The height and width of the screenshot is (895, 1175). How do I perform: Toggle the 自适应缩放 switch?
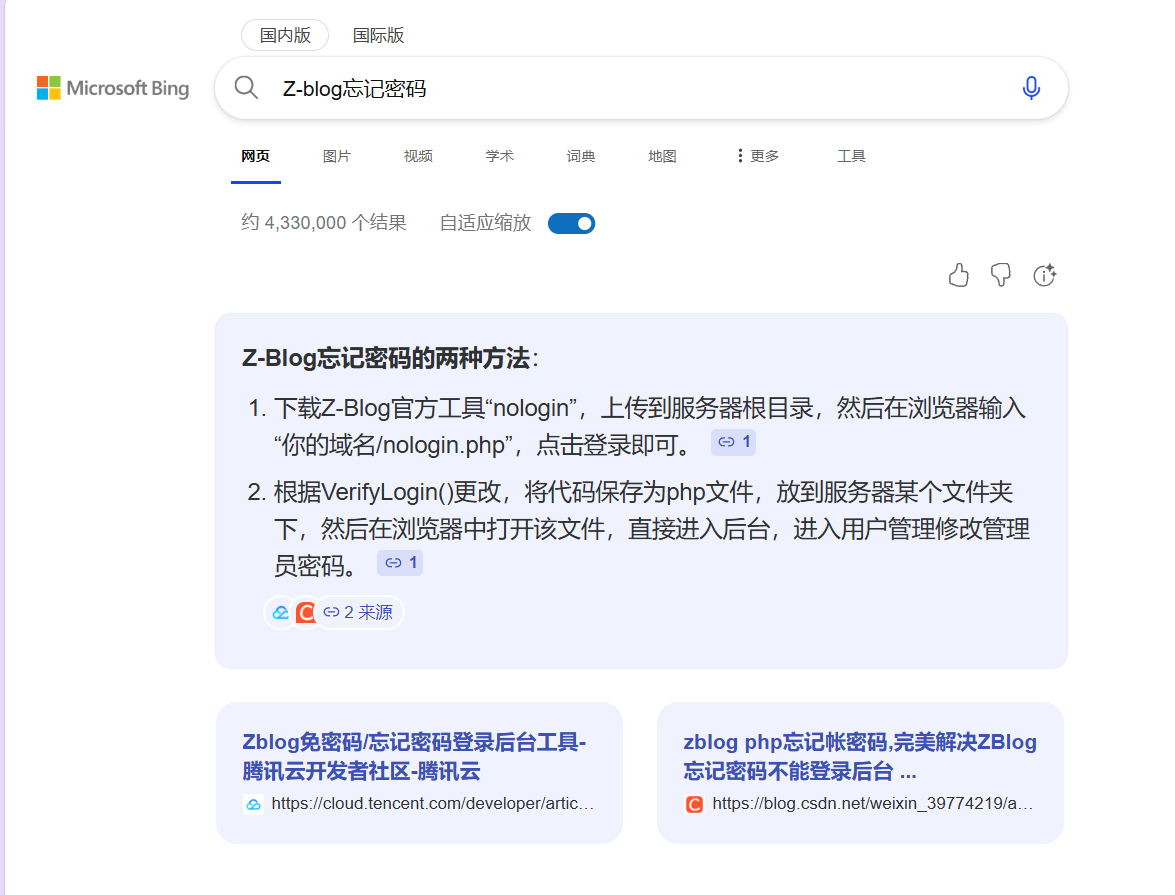click(571, 223)
